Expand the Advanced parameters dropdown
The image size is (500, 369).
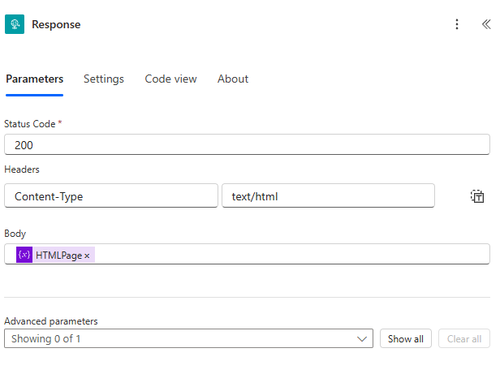tap(189, 339)
